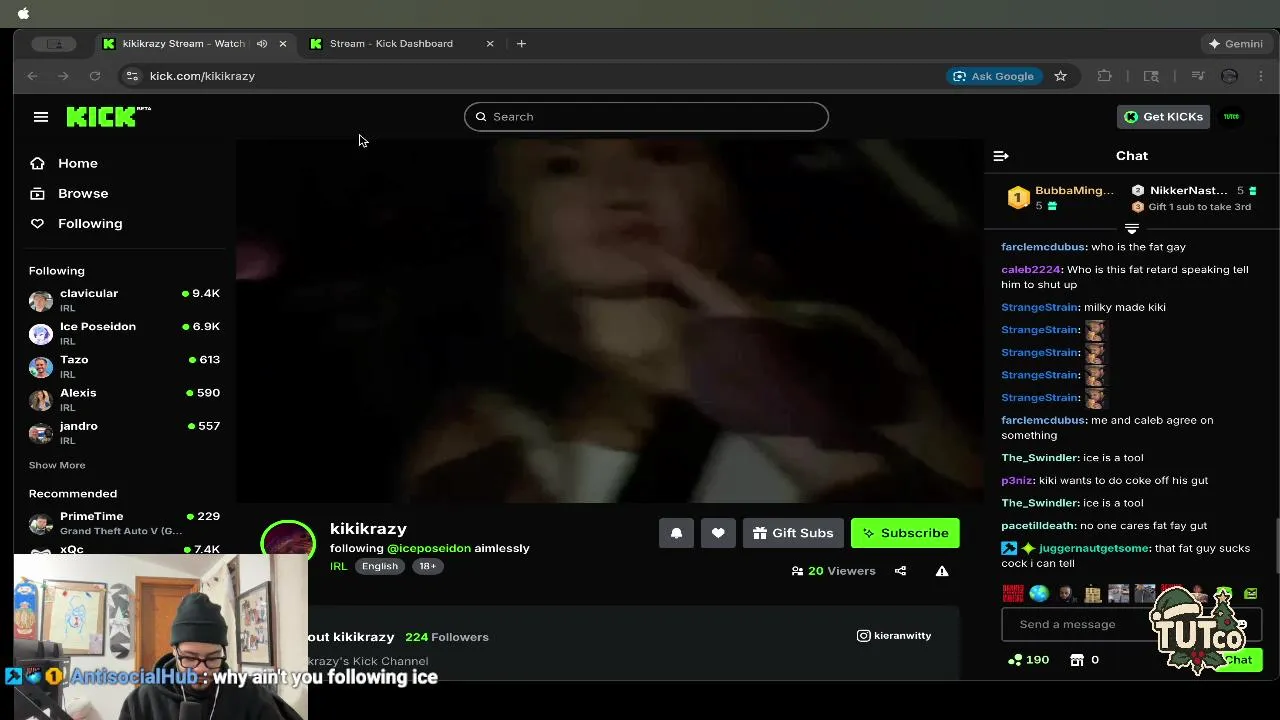The image size is (1280, 720).
Task: Click the @iceposeidon link in stream title
Action: (429, 548)
